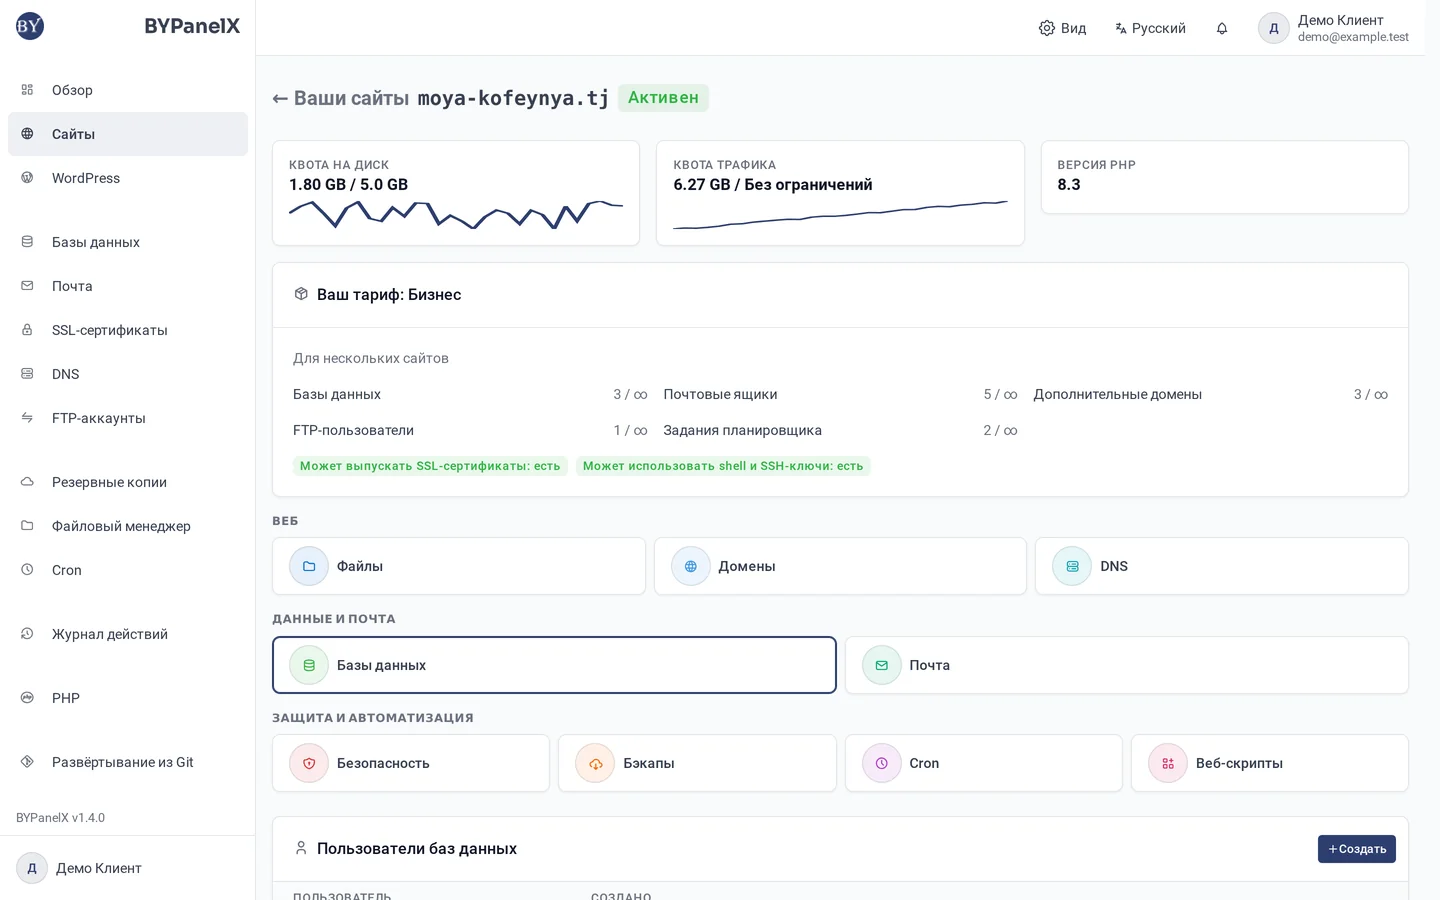
Task: Click the Демо Клиент avatar in header
Action: 1274,28
